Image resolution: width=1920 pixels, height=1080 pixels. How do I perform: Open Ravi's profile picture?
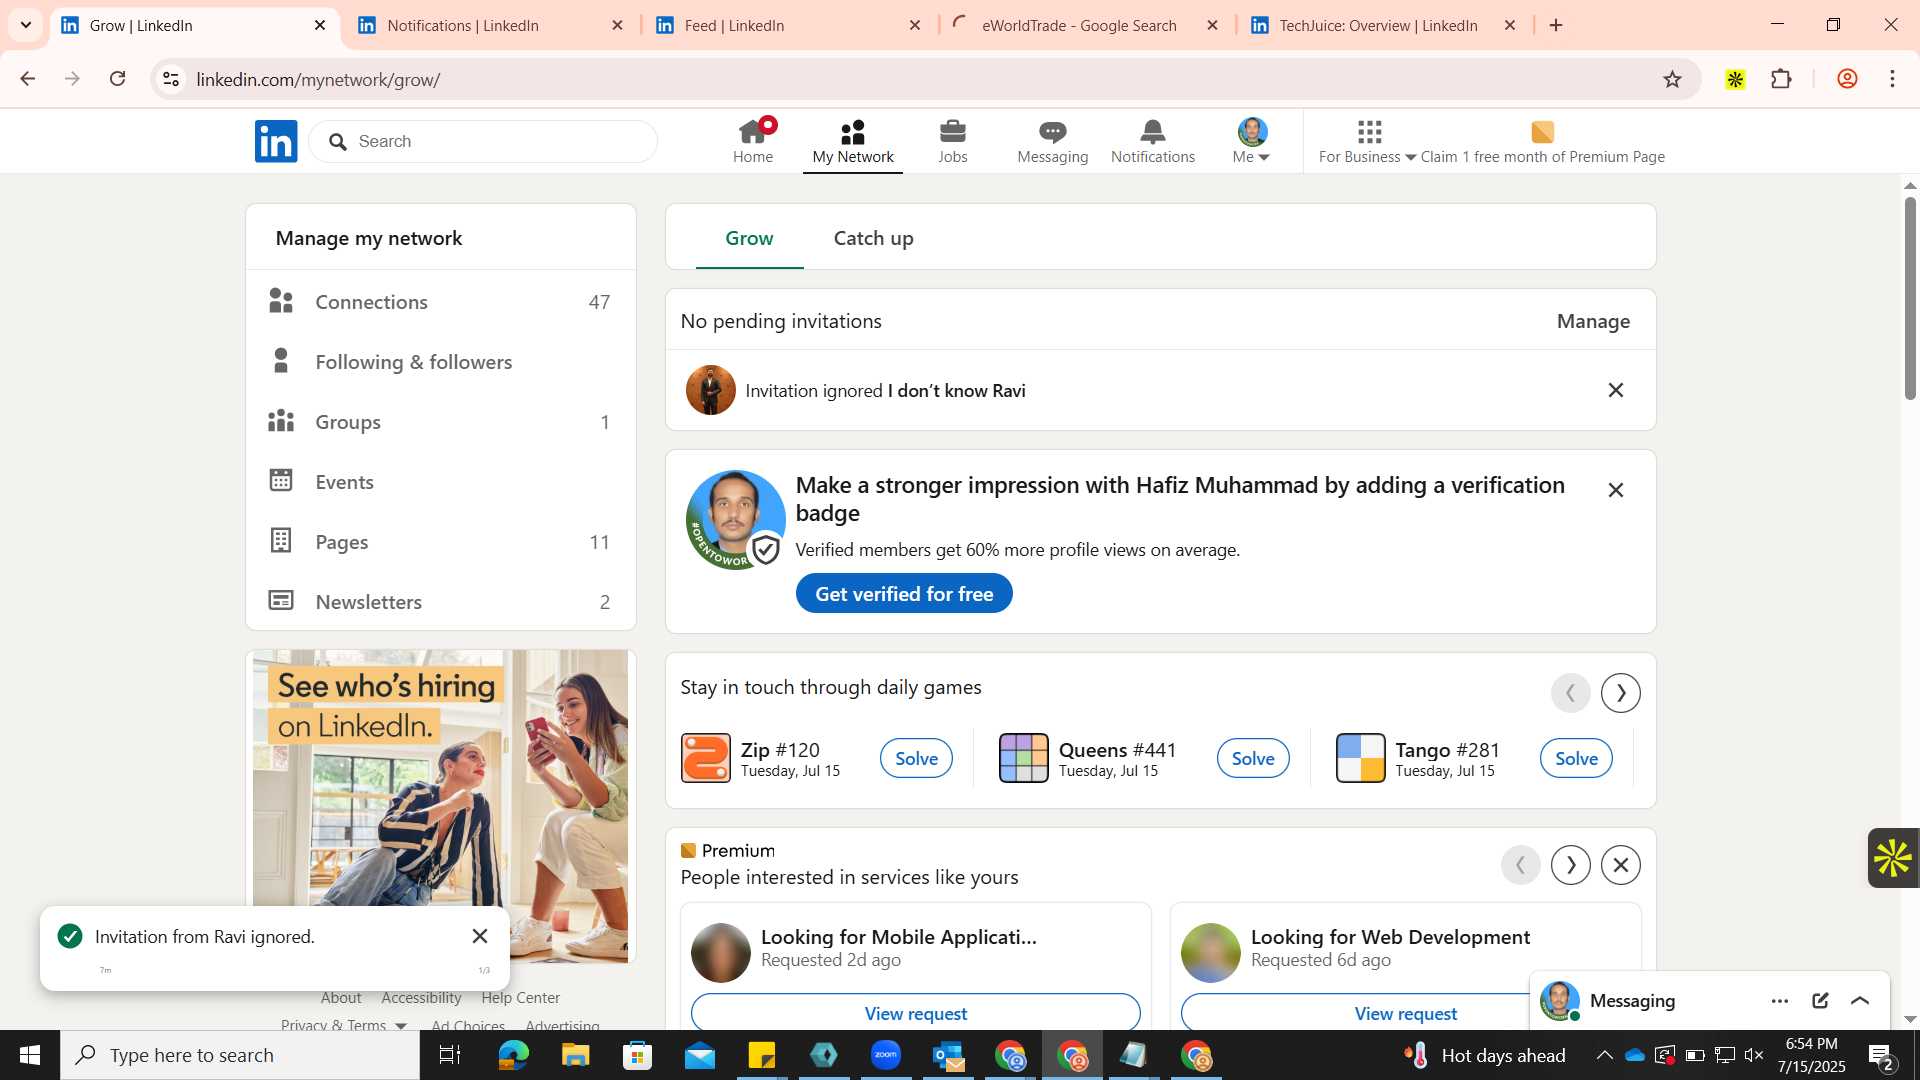click(710, 390)
